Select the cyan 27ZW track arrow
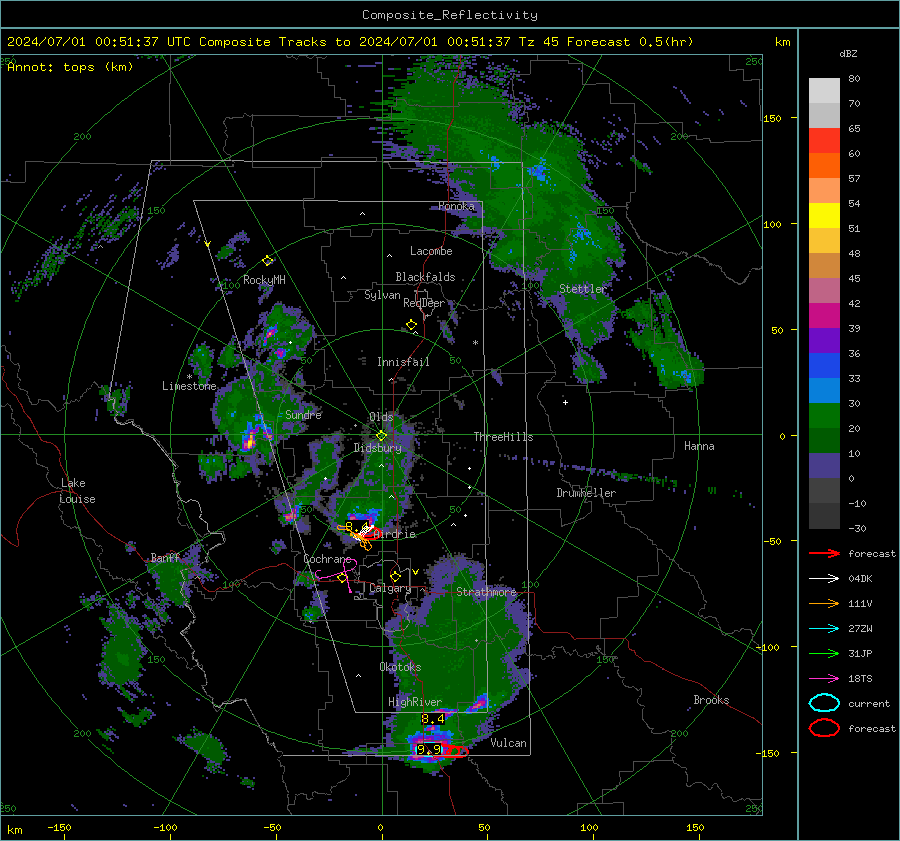 click(x=824, y=629)
